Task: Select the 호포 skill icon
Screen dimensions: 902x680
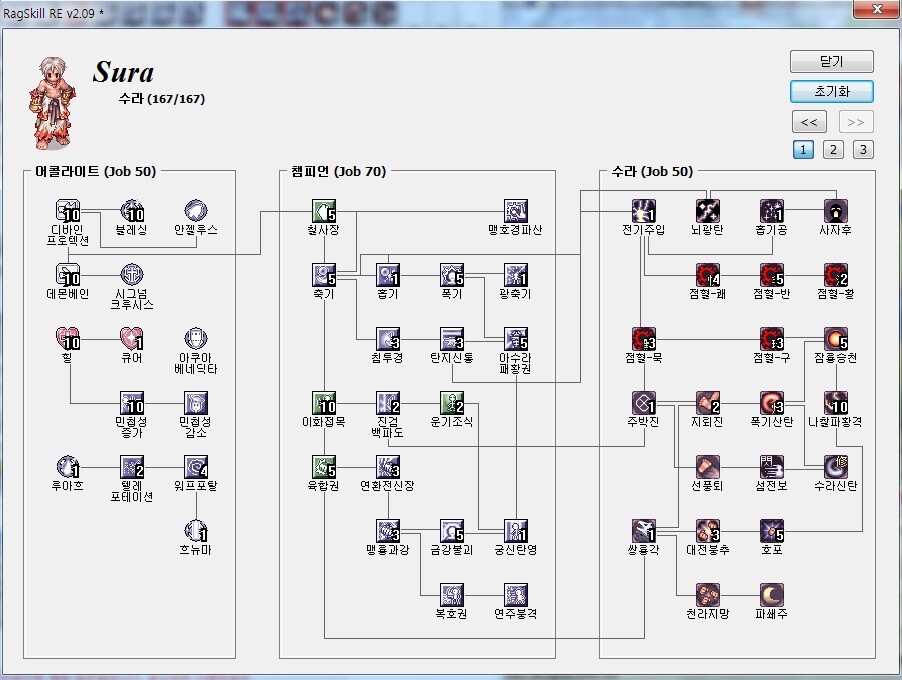Action: (x=771, y=531)
